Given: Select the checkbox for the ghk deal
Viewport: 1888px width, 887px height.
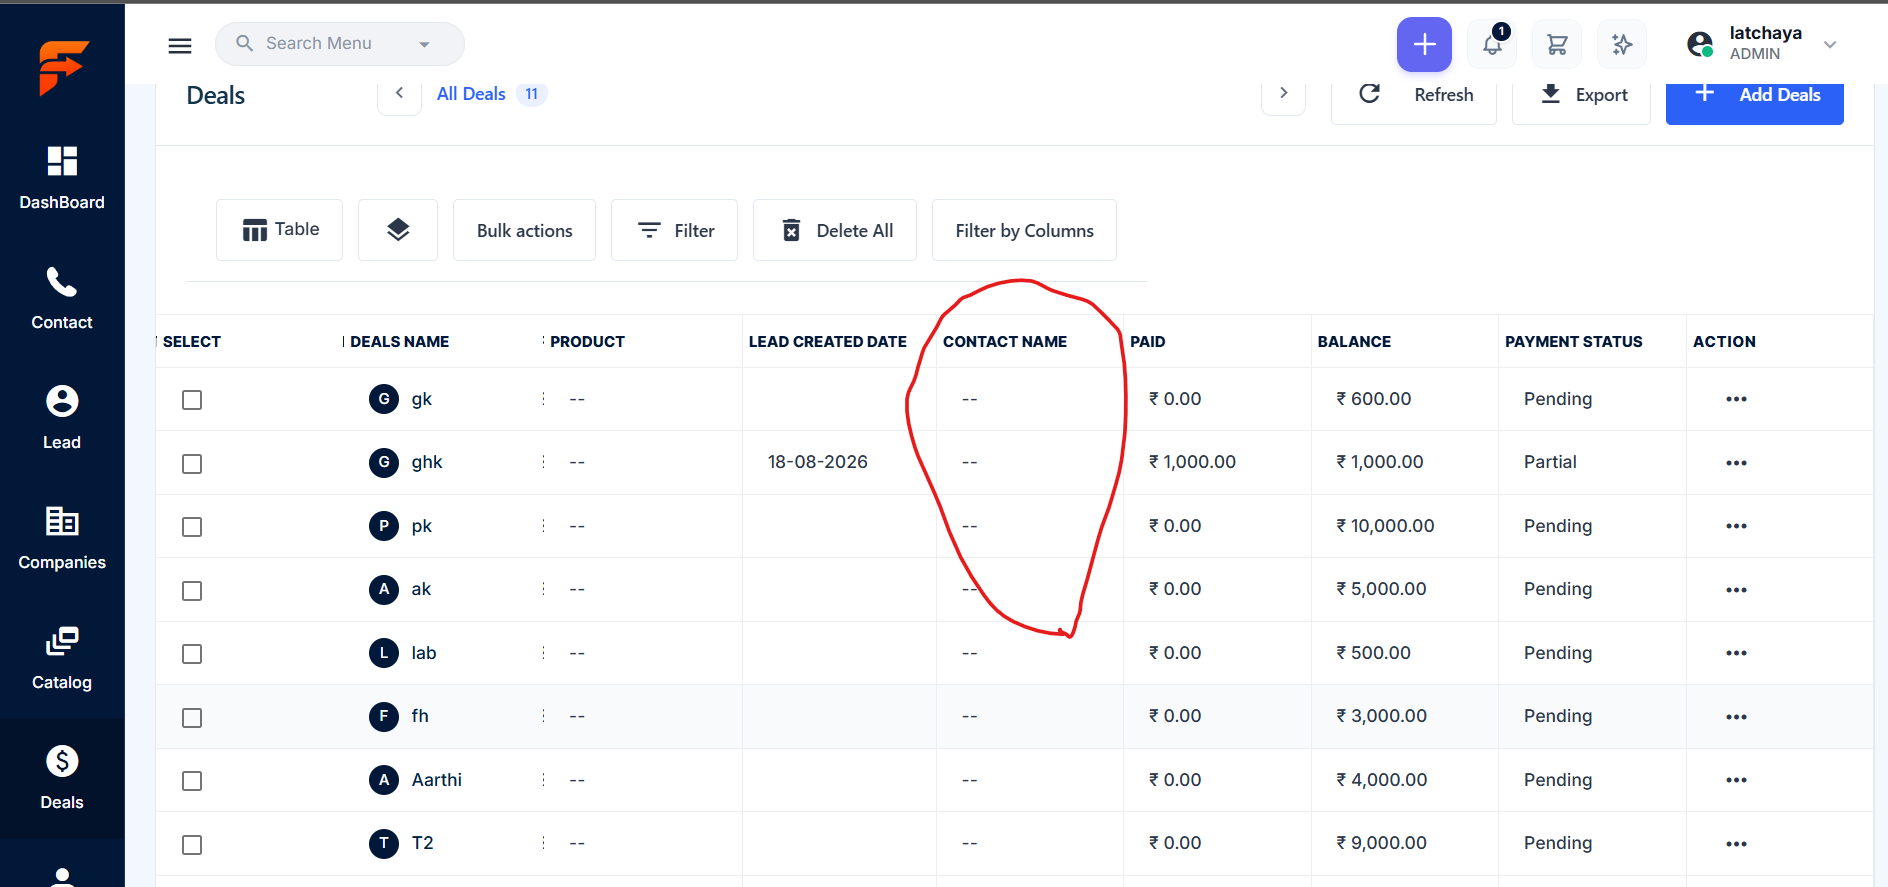Looking at the screenshot, I should [x=192, y=464].
